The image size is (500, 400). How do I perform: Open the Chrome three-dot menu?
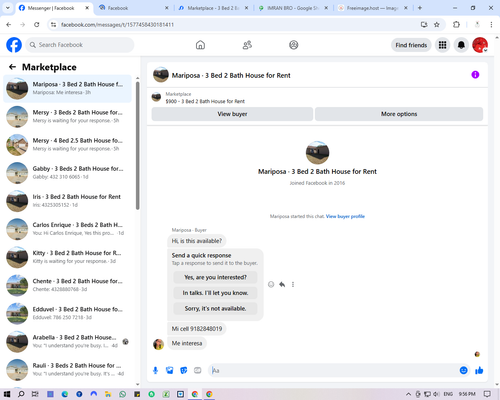coord(491,24)
